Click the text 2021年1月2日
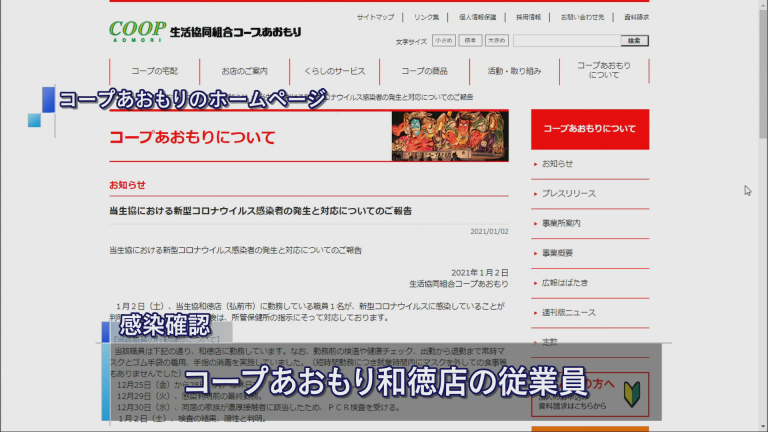Viewport: 768px width, 432px height. [480, 273]
